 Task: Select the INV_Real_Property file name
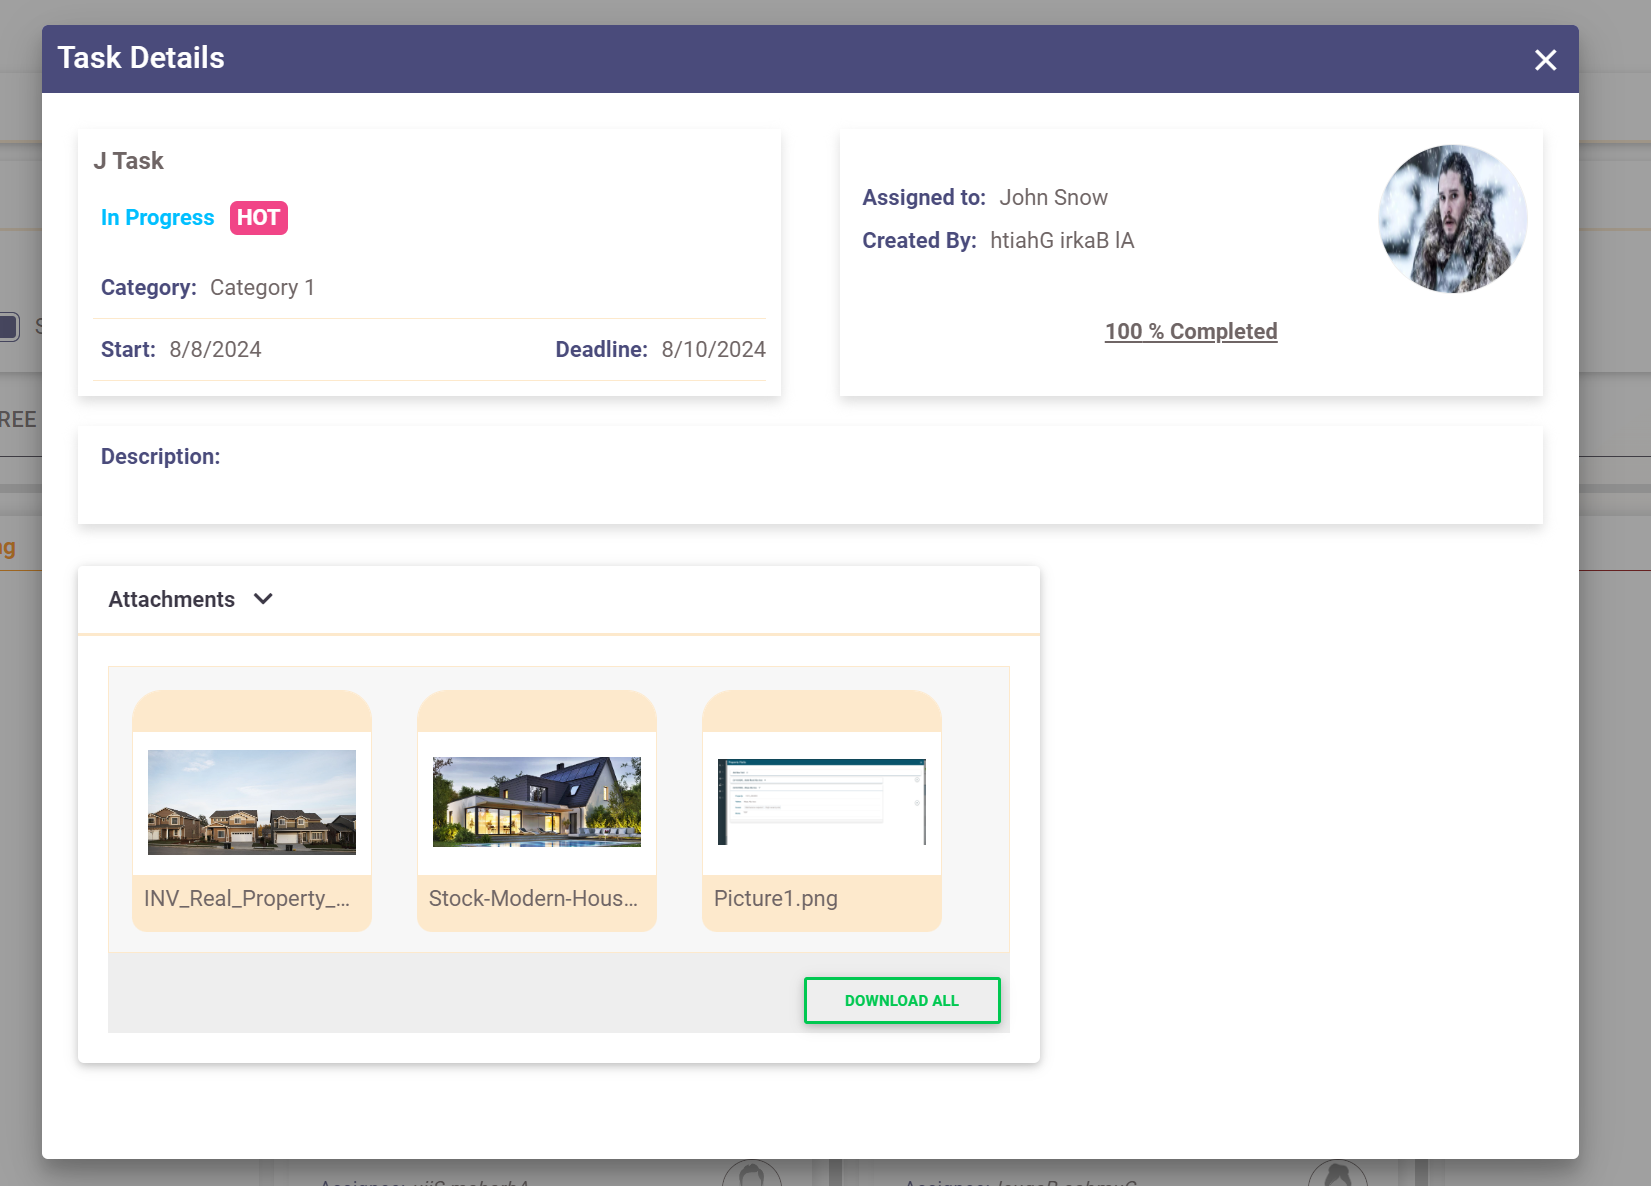pyautogui.click(x=247, y=899)
